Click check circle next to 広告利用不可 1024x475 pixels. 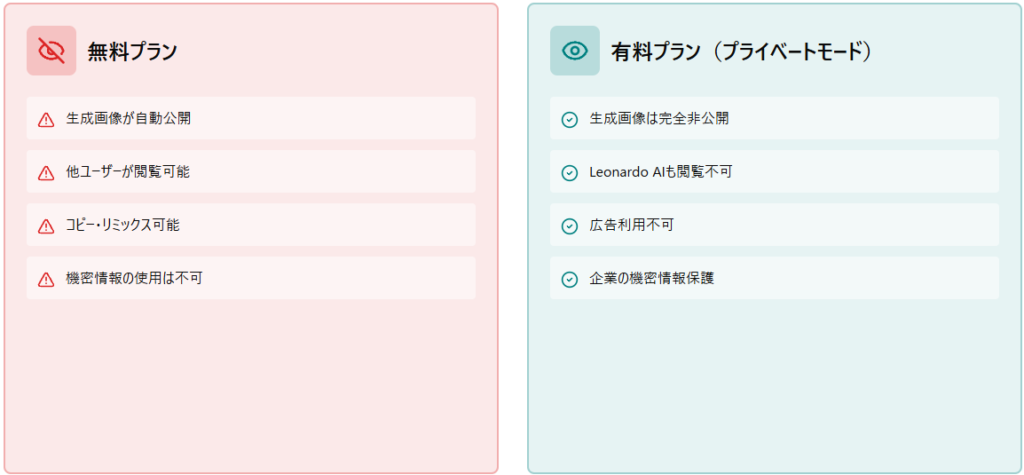pyautogui.click(x=570, y=226)
